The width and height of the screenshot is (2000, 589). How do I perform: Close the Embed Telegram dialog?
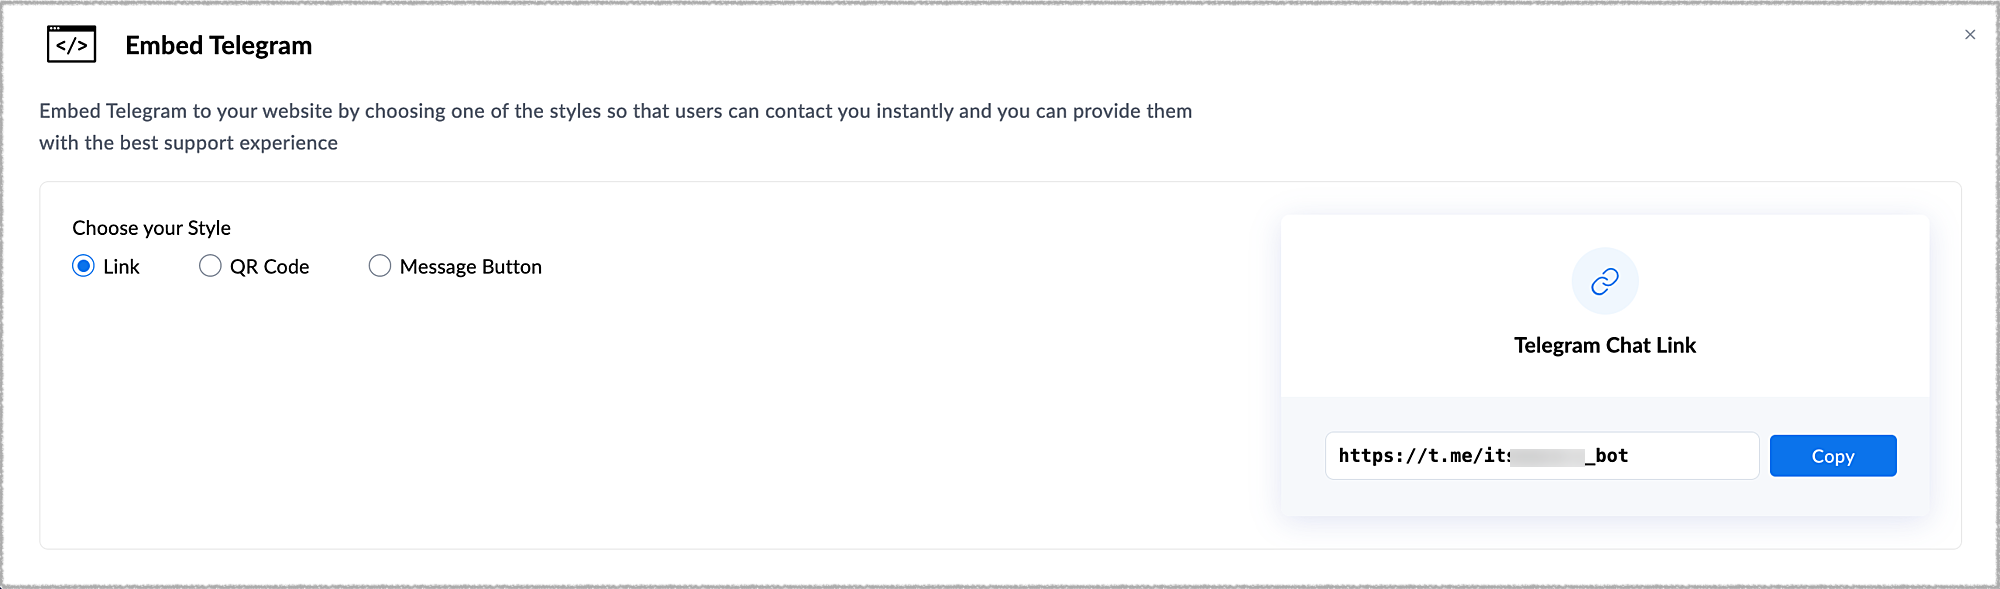coord(1969,35)
